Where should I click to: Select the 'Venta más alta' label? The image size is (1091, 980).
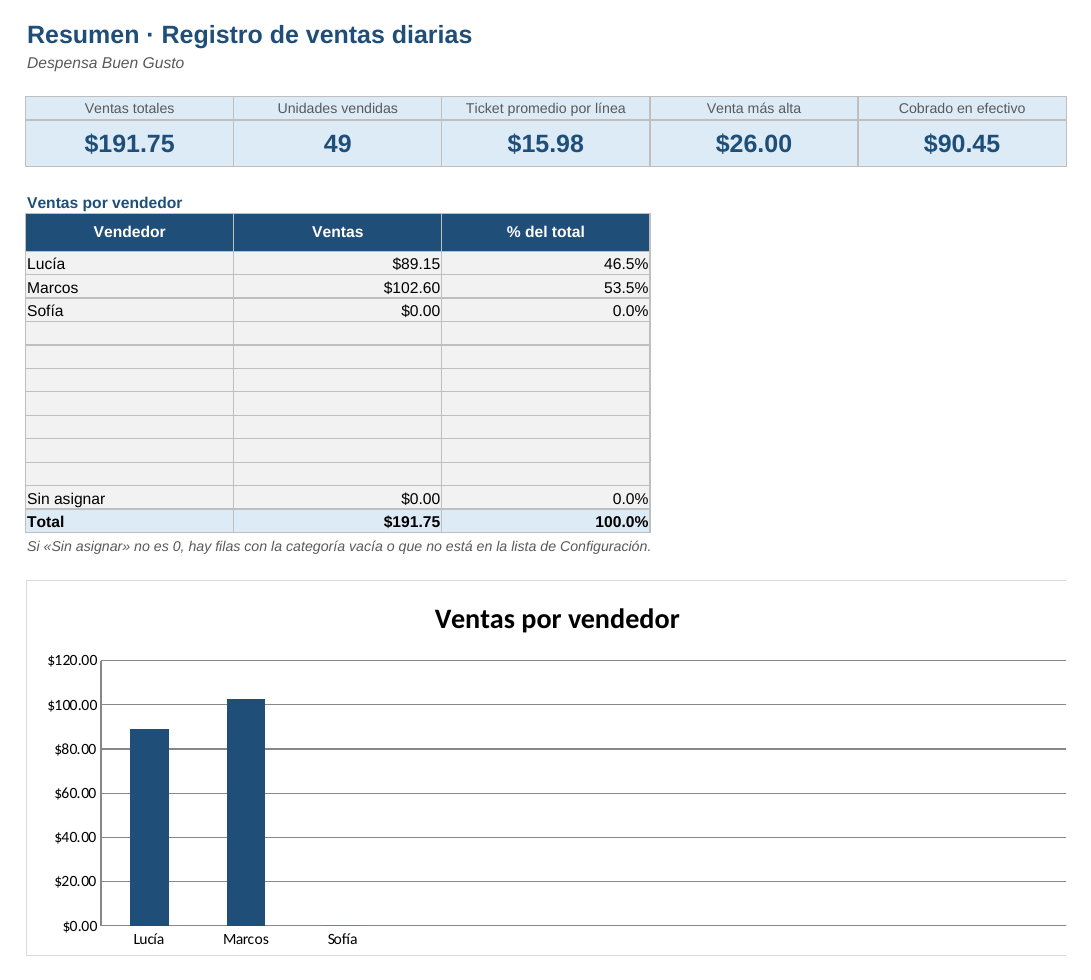click(754, 109)
